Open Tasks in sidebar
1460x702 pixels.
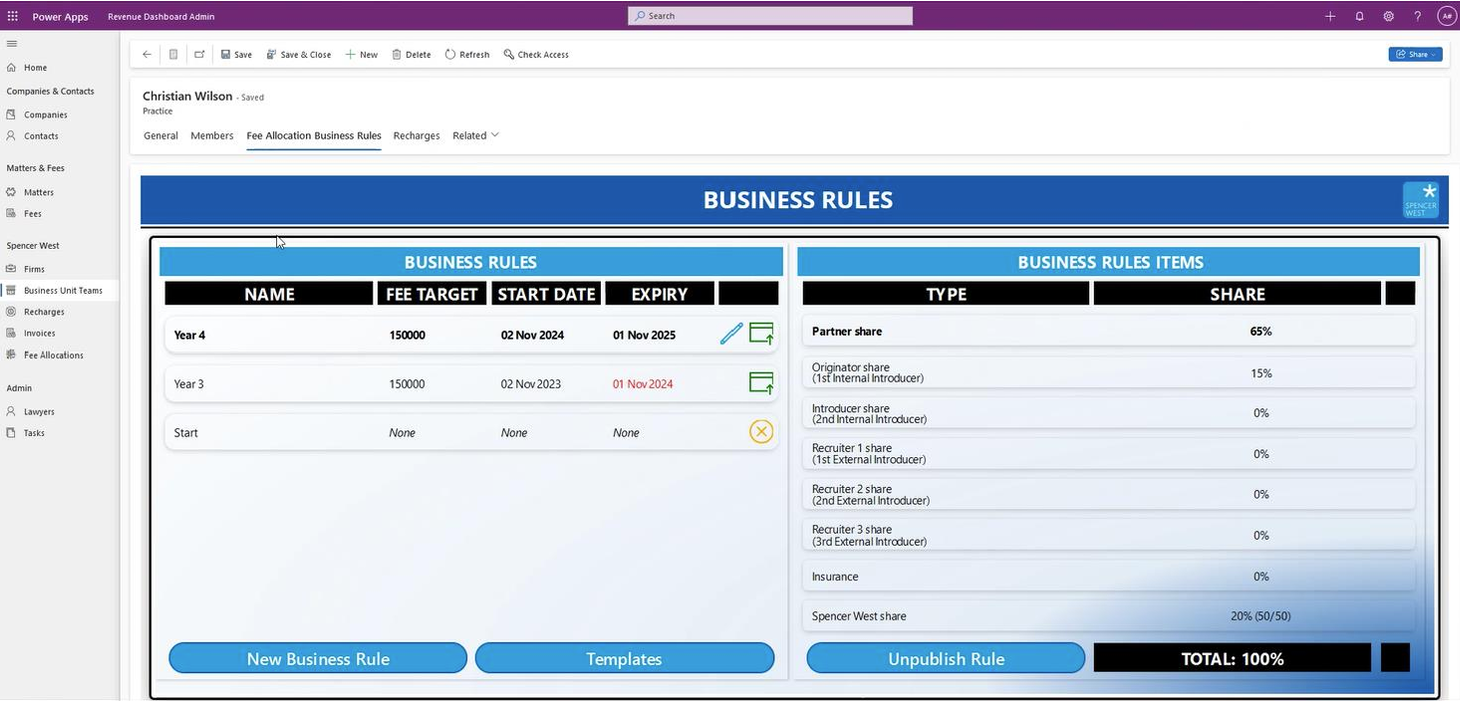tap(34, 433)
